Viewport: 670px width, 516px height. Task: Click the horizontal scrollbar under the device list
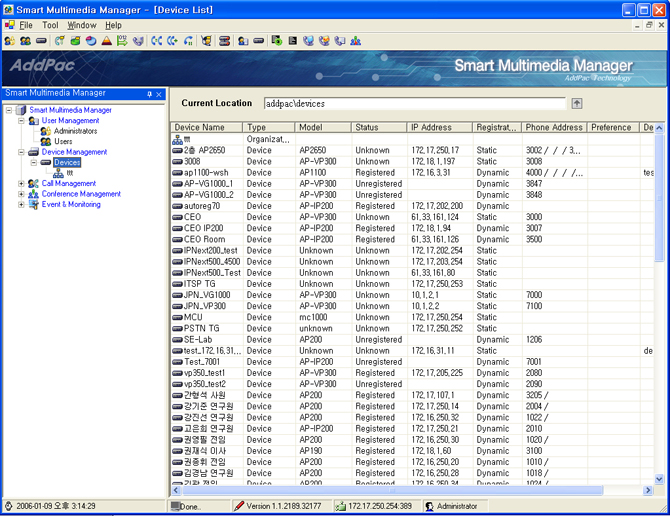coord(400,491)
